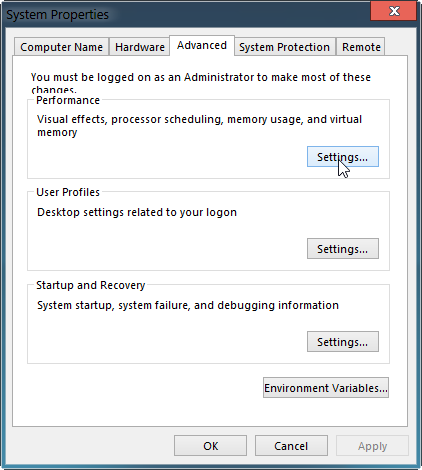This screenshot has height=470, width=422.
Task: Close the System Properties window
Action: coord(394,11)
